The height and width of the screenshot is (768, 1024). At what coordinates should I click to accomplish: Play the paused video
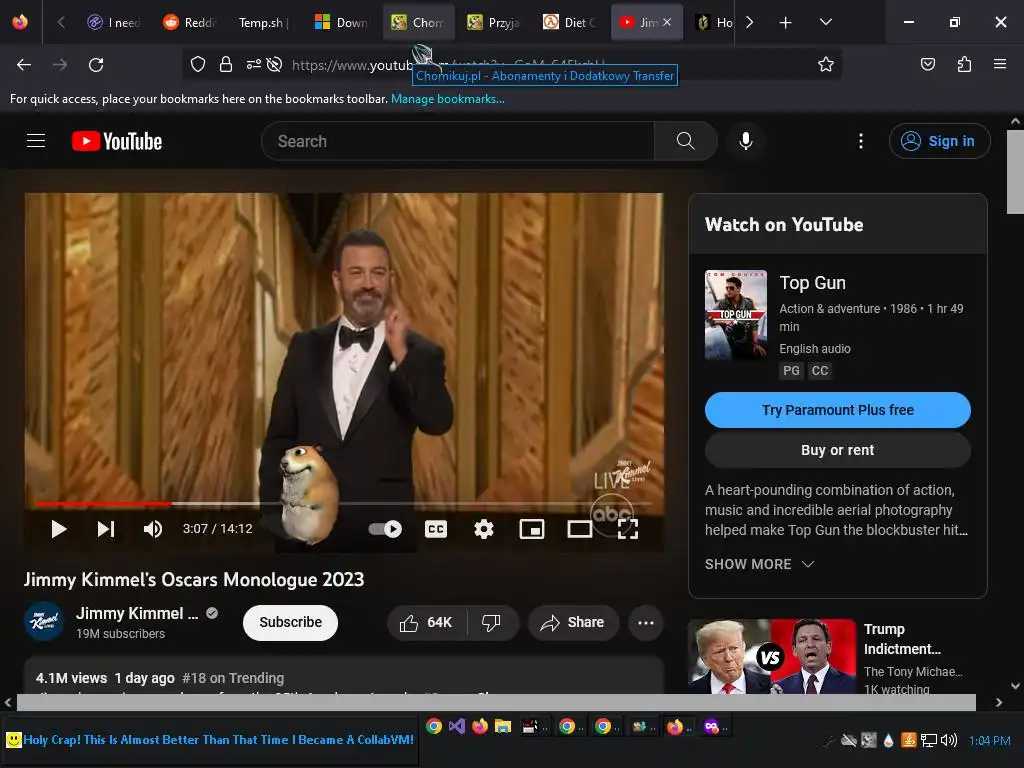point(59,529)
